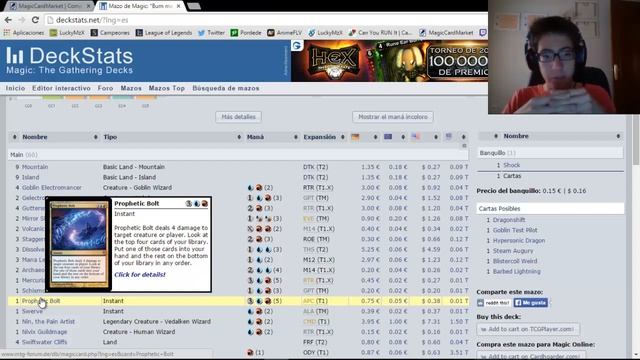Click the 'Click for details!' popup link
The height and width of the screenshot is (360, 640).
click(140, 275)
